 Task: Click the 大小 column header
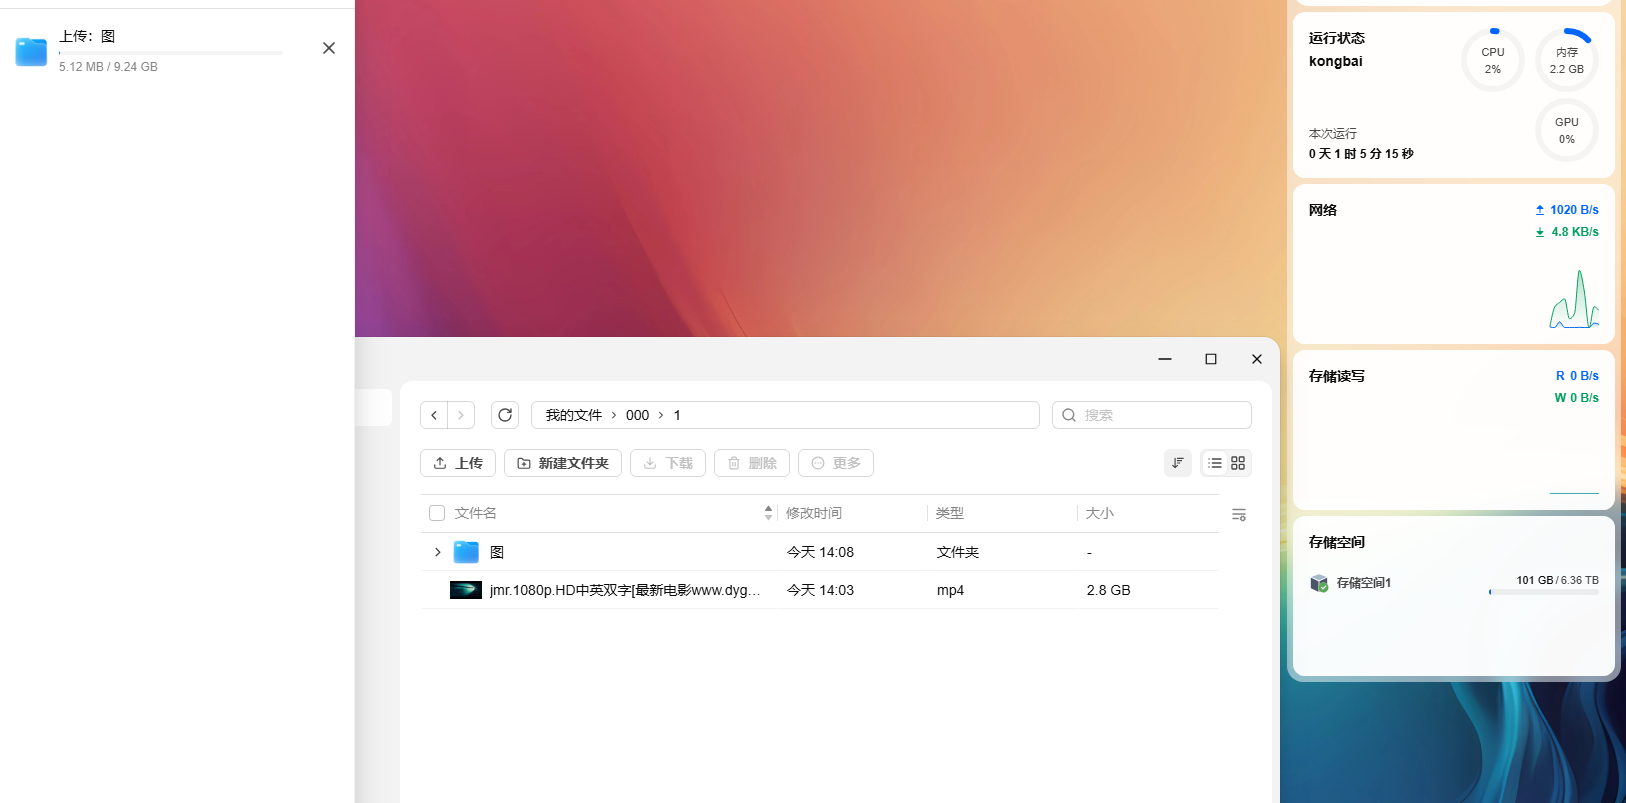tap(1100, 513)
